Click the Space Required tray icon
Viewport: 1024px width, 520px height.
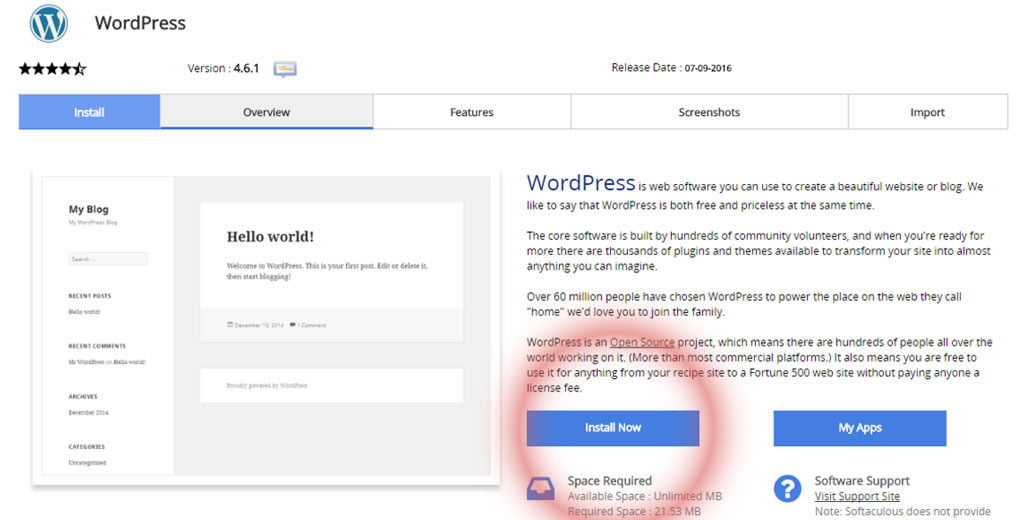click(540, 489)
